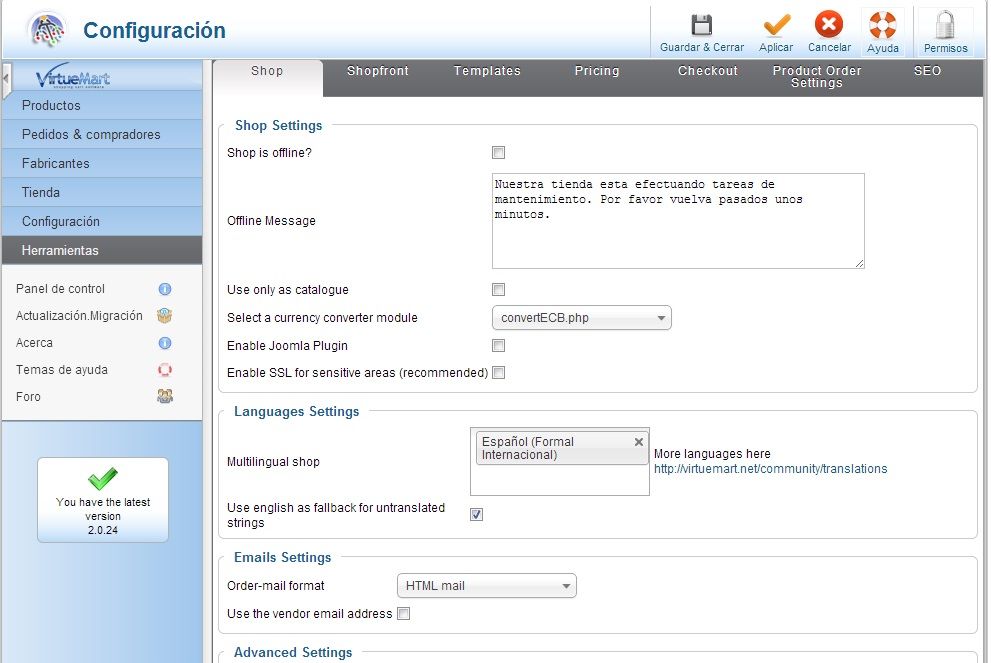Toggle Enable Joomla Plugin checkbox

point(499,345)
